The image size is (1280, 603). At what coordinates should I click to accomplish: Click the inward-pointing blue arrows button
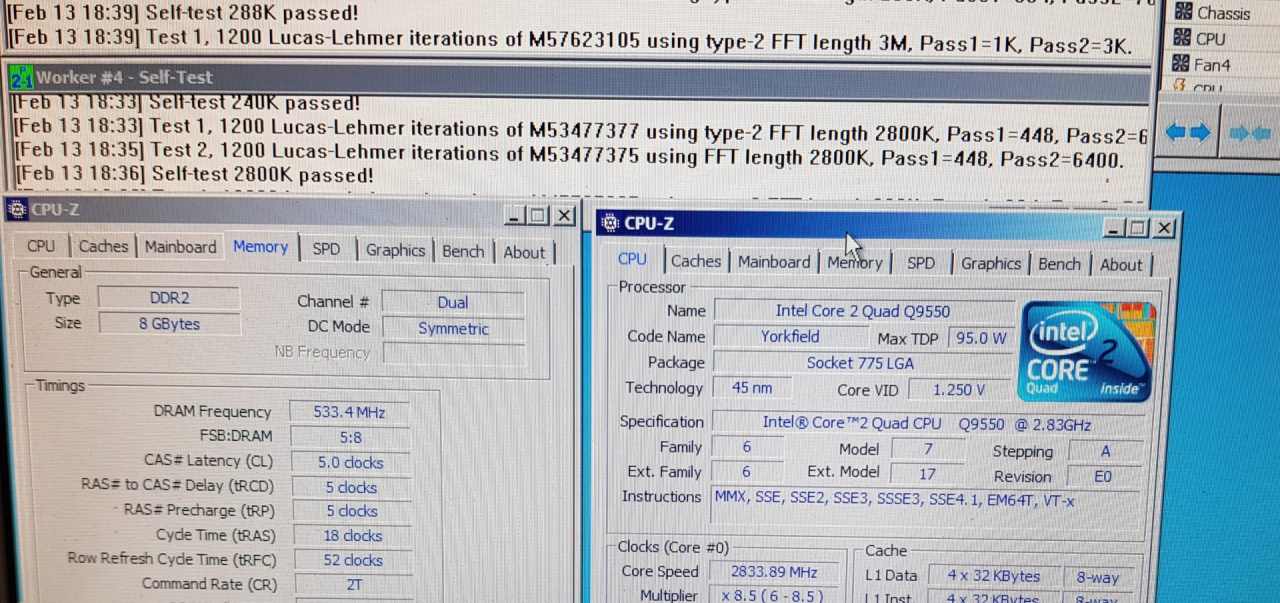pos(1252,133)
